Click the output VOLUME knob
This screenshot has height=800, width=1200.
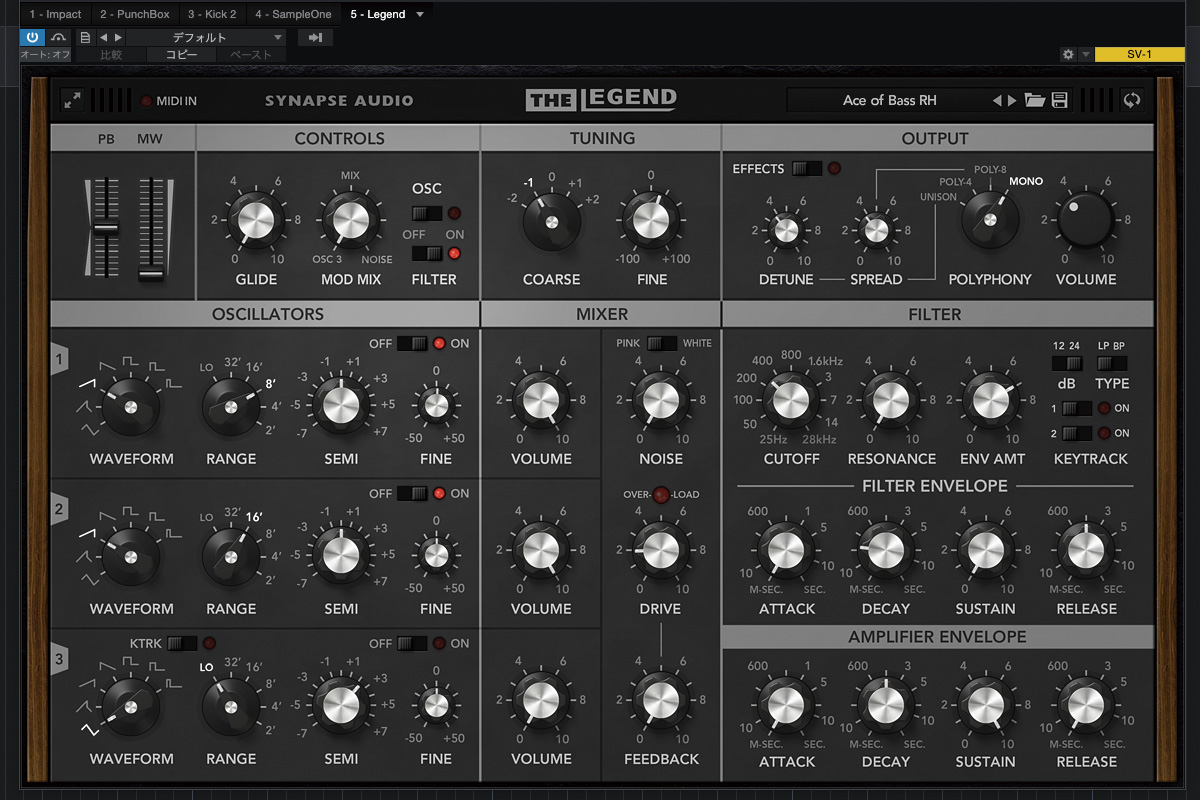click(1085, 219)
